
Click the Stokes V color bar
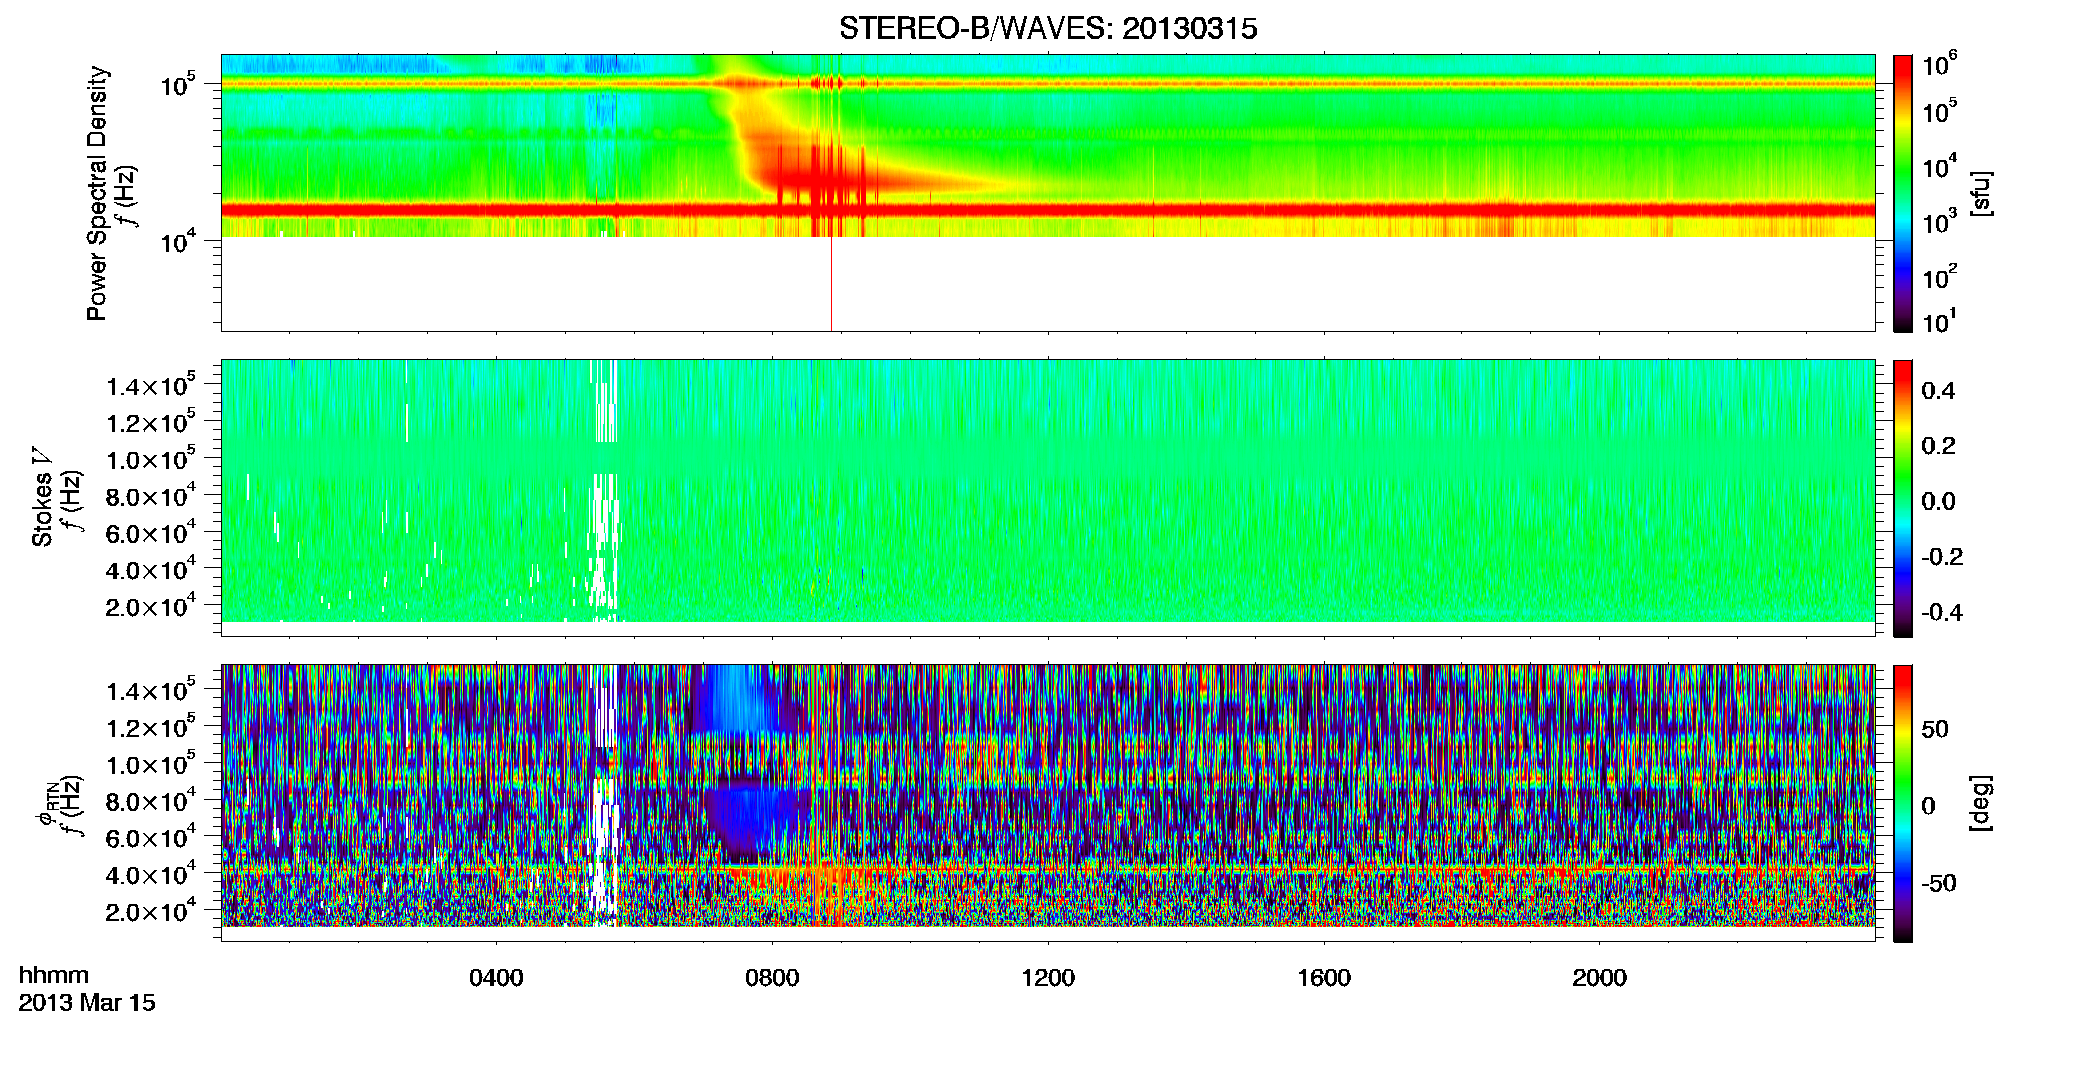click(1903, 498)
